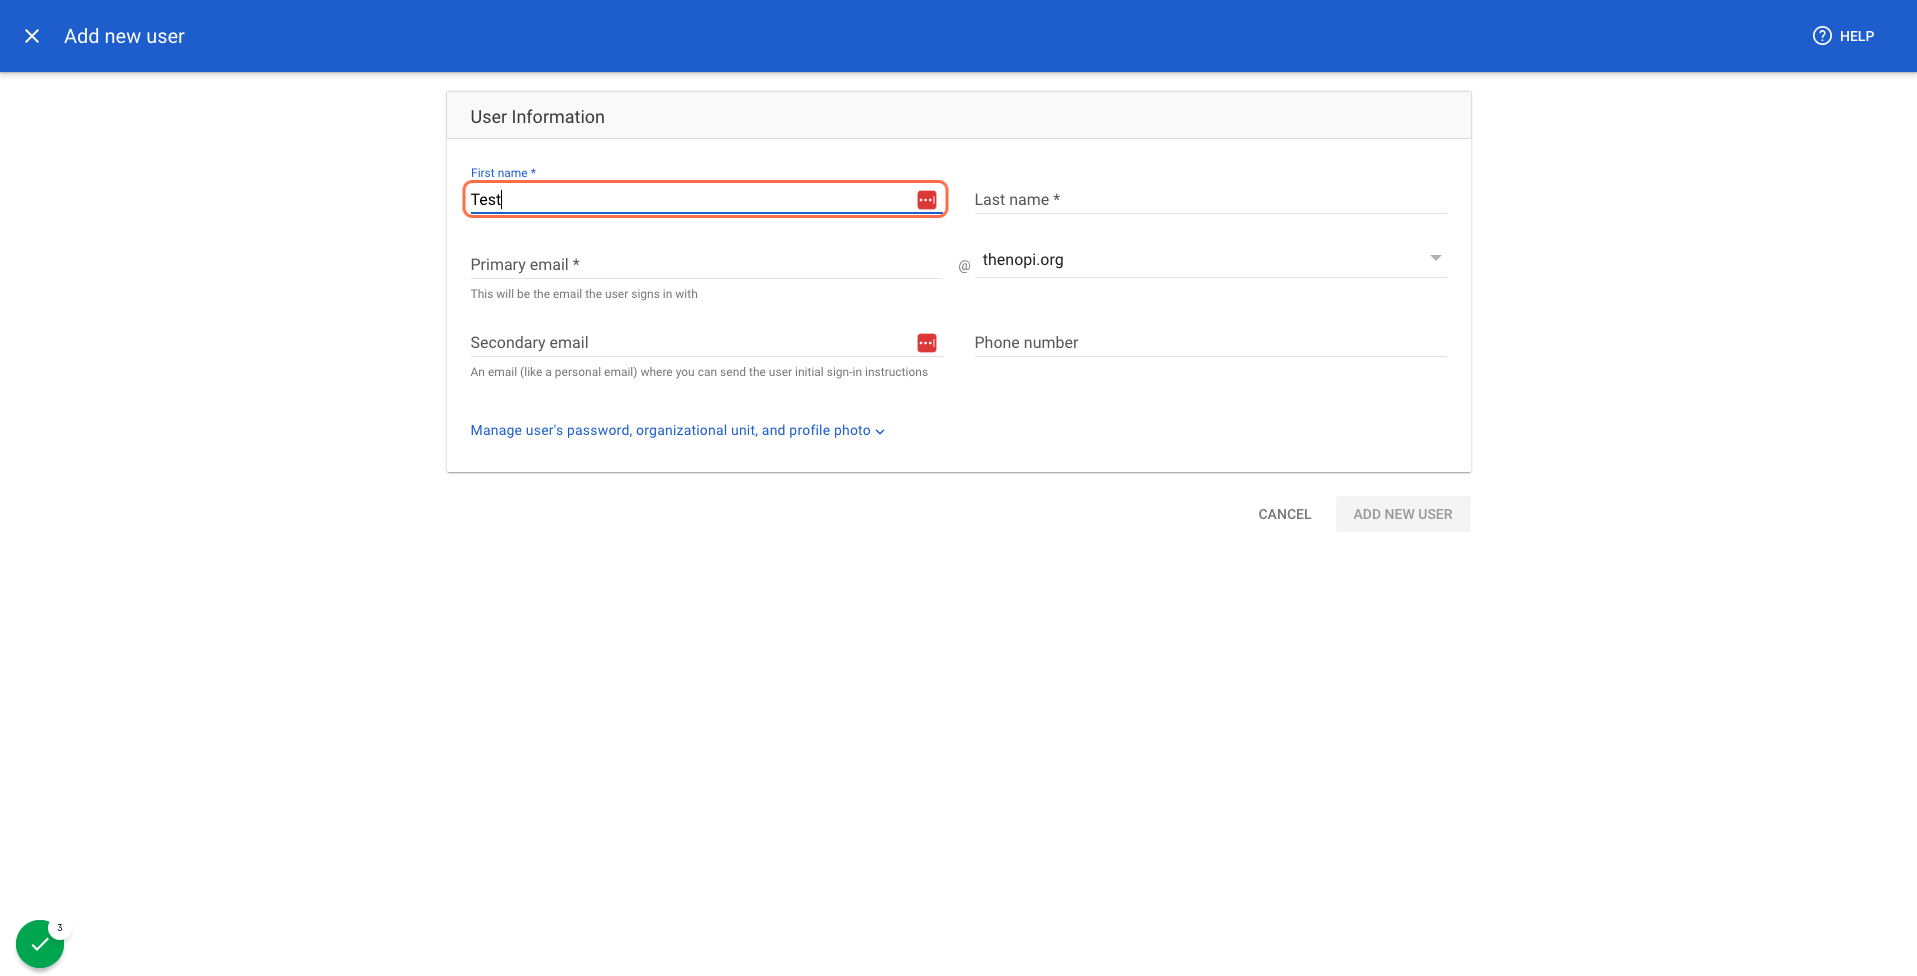Close the Add new user dialog

tap(32, 36)
